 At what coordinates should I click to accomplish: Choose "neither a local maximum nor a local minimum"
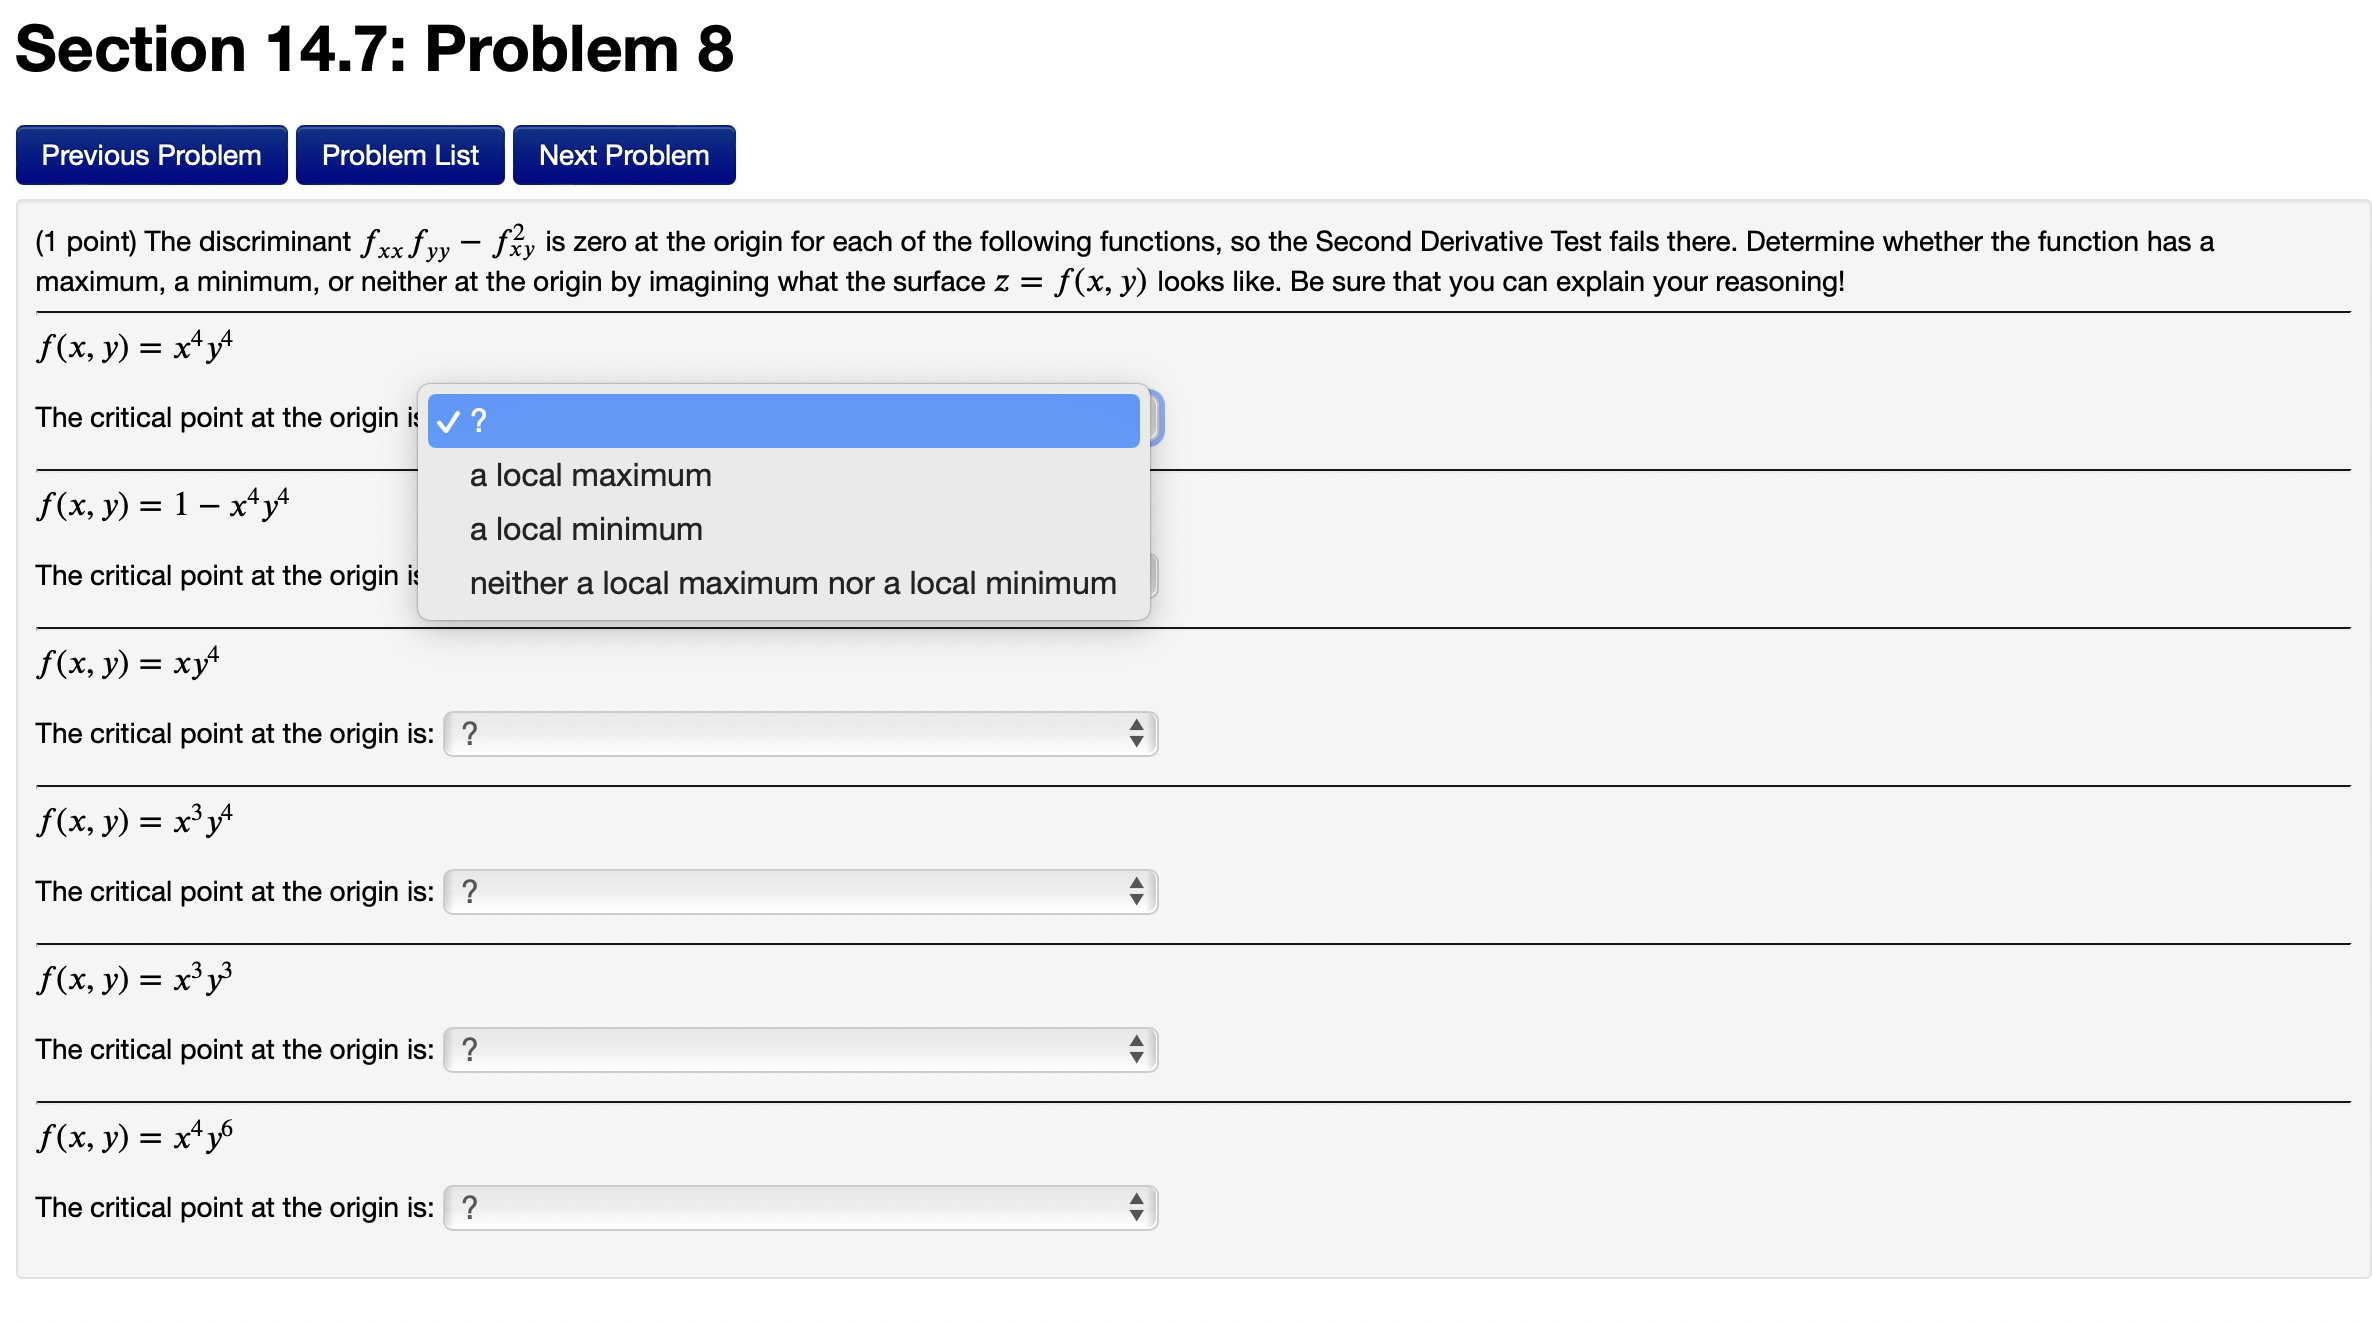click(792, 583)
